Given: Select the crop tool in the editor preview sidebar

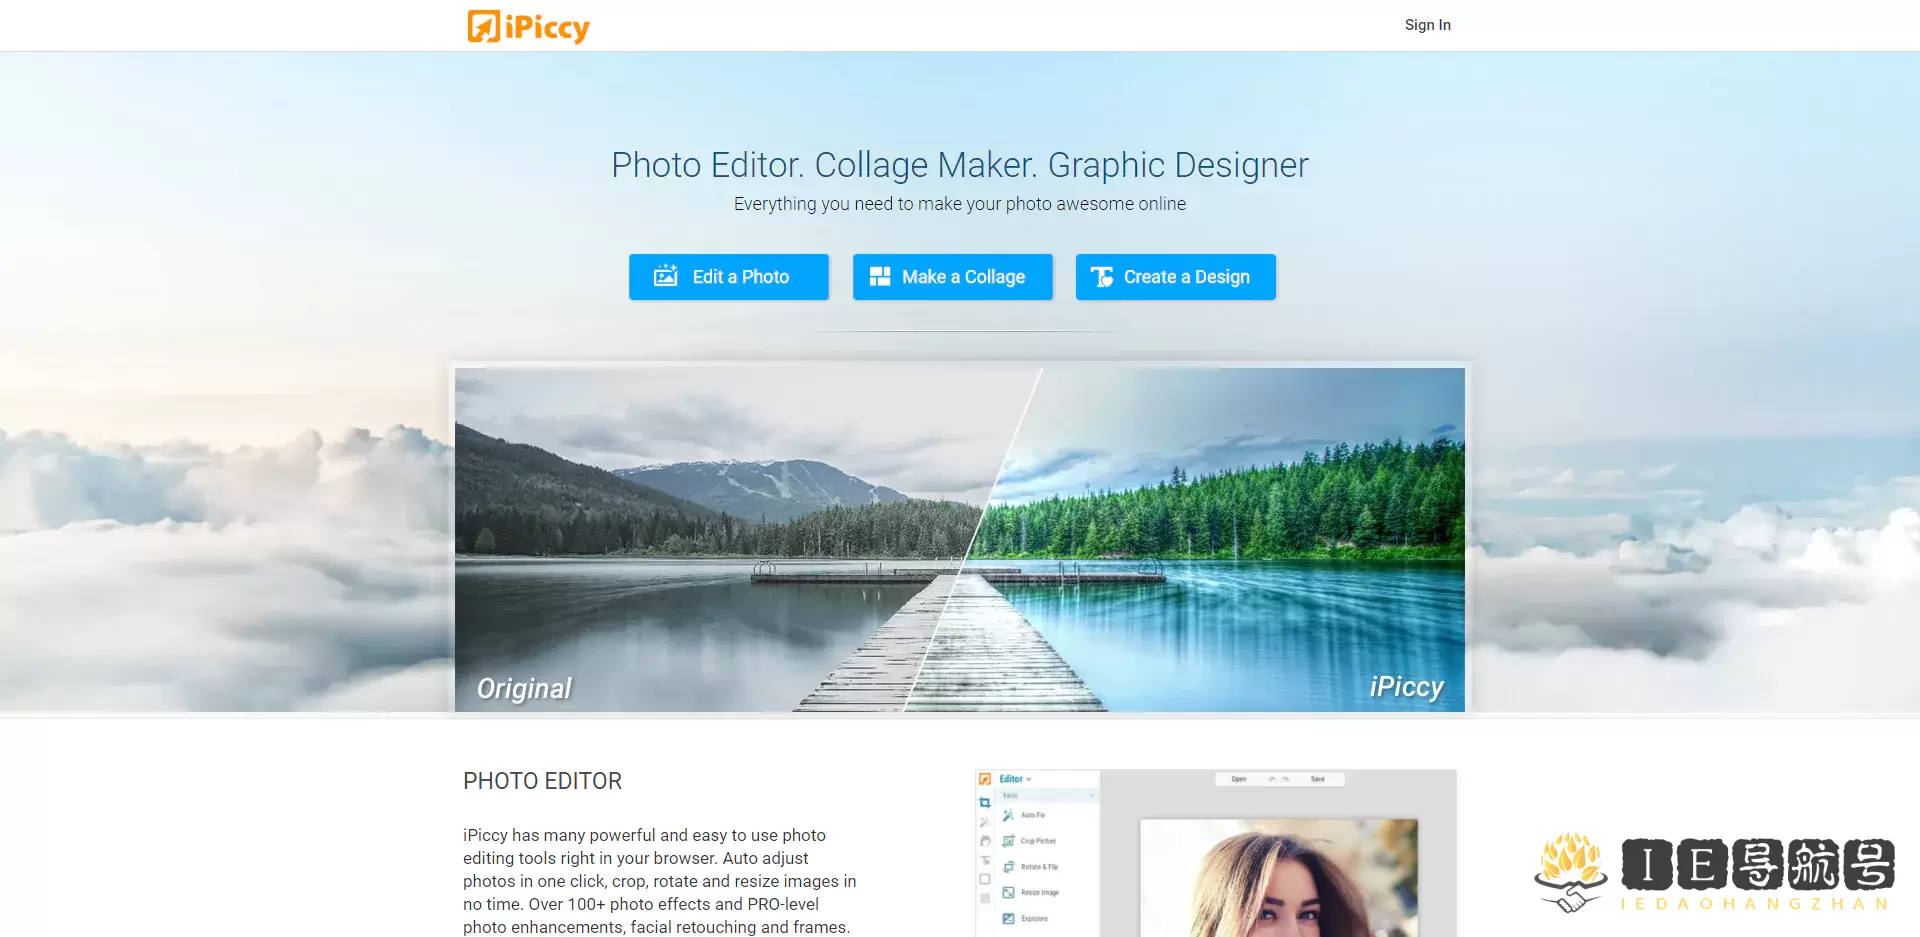Looking at the screenshot, I should point(985,802).
